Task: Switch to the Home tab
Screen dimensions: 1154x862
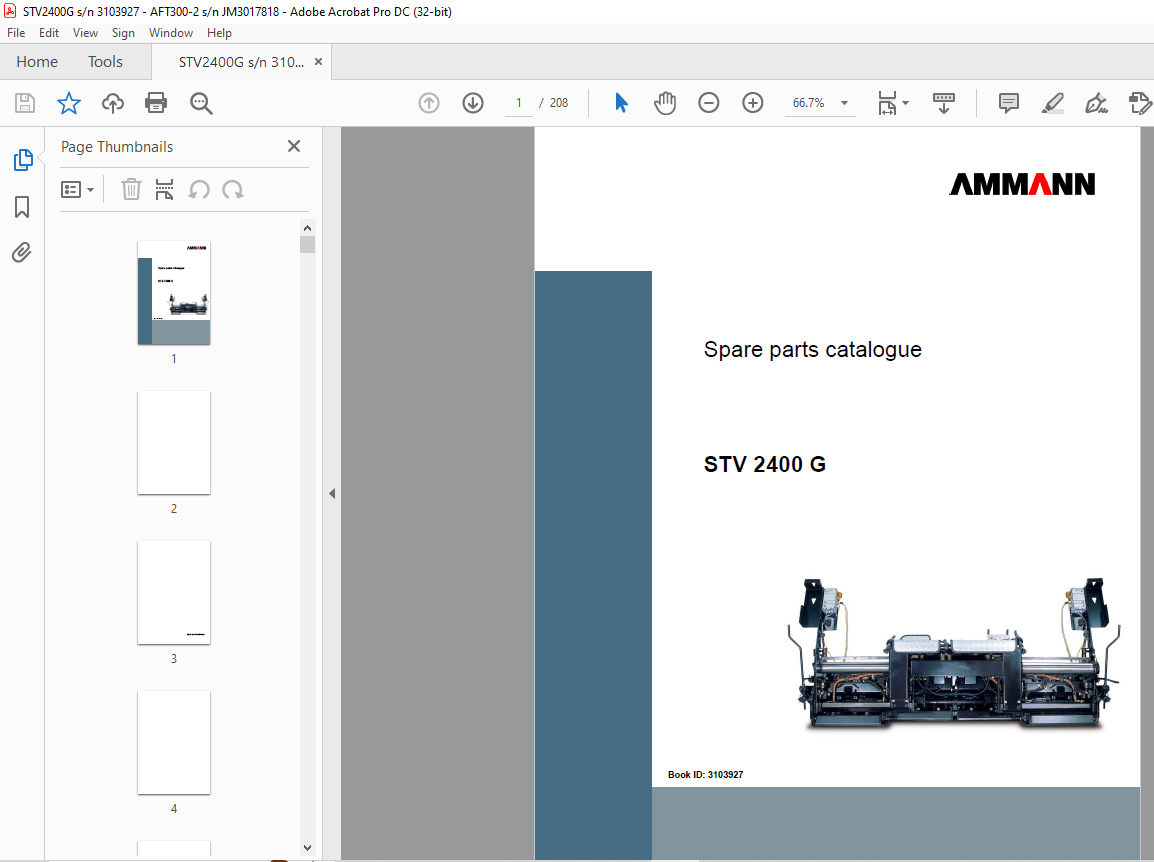Action: (37, 62)
